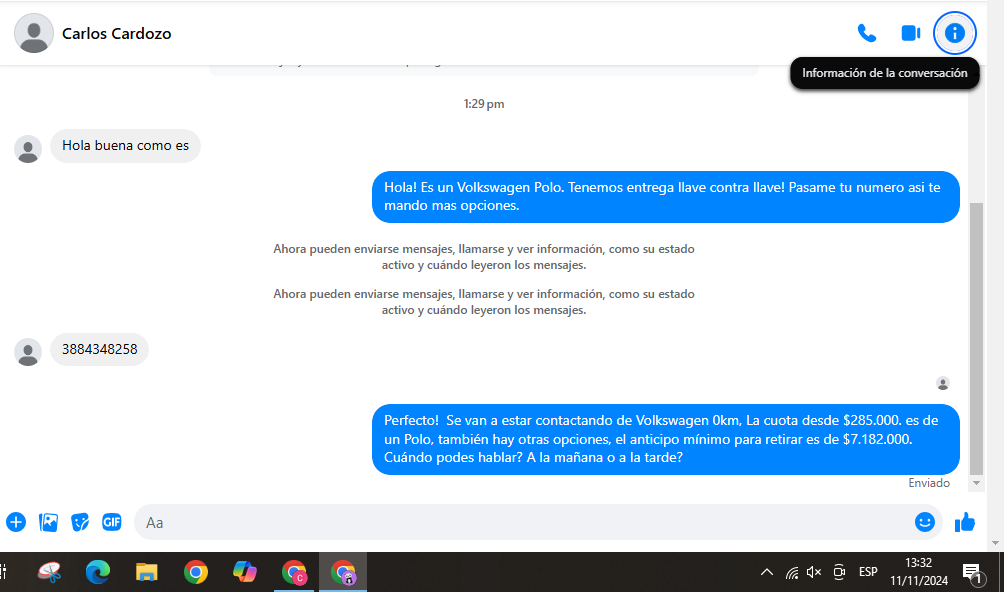The height and width of the screenshot is (592, 1004).
Task: Open File Explorer from the taskbar
Action: (x=147, y=572)
